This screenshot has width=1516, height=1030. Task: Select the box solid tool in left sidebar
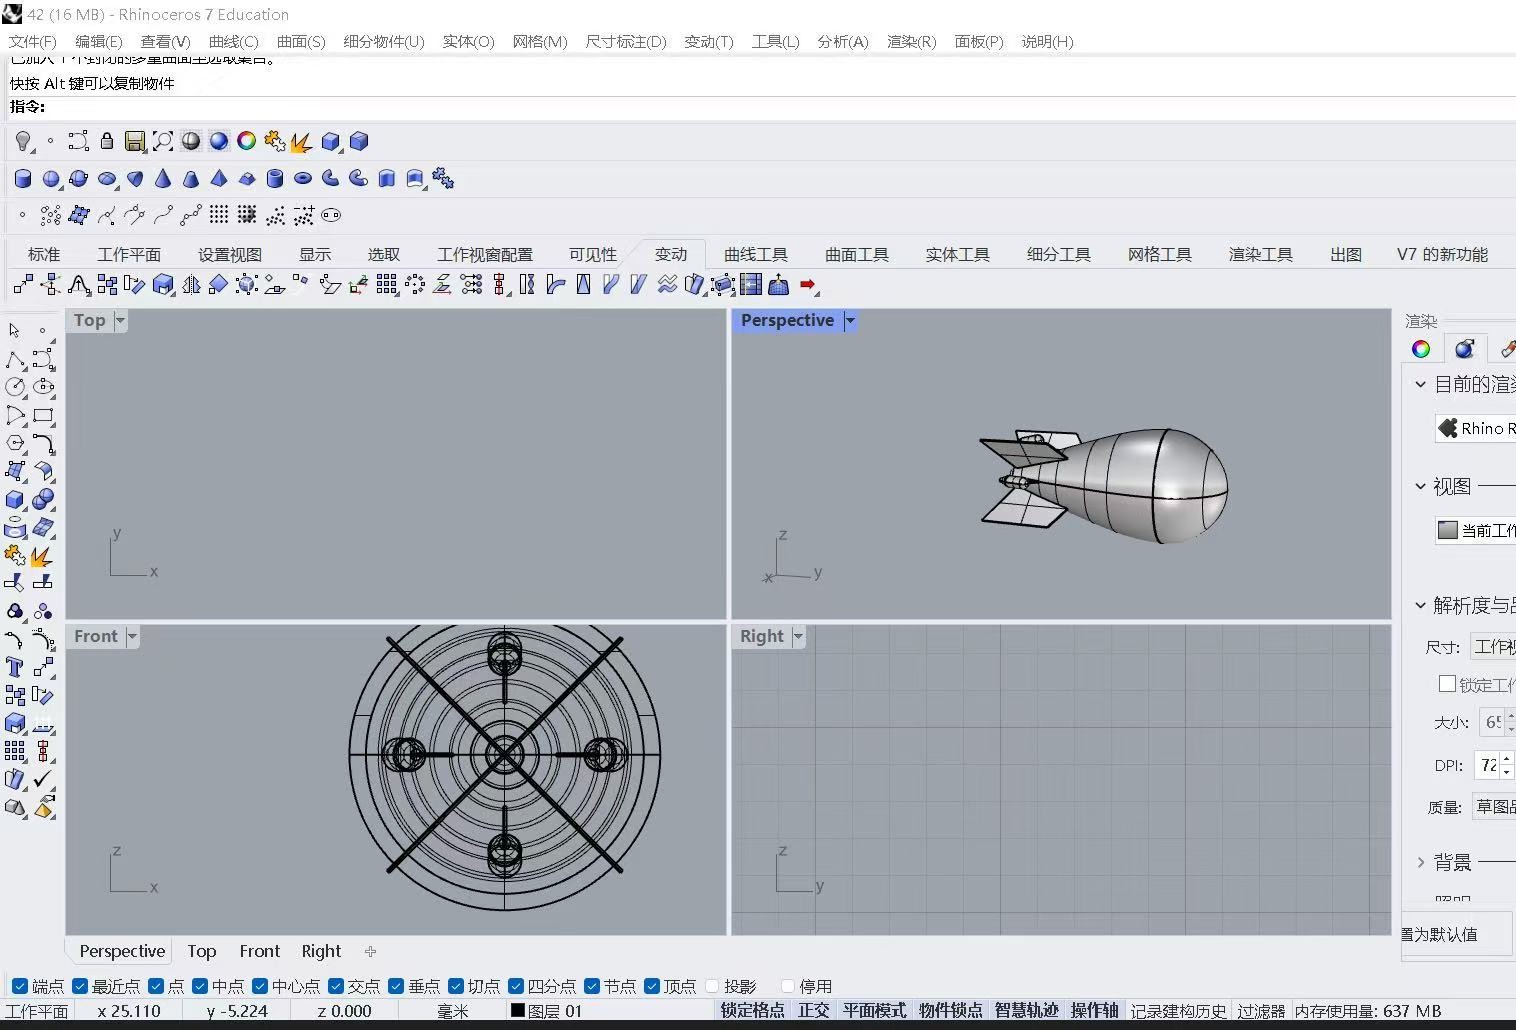(15, 499)
